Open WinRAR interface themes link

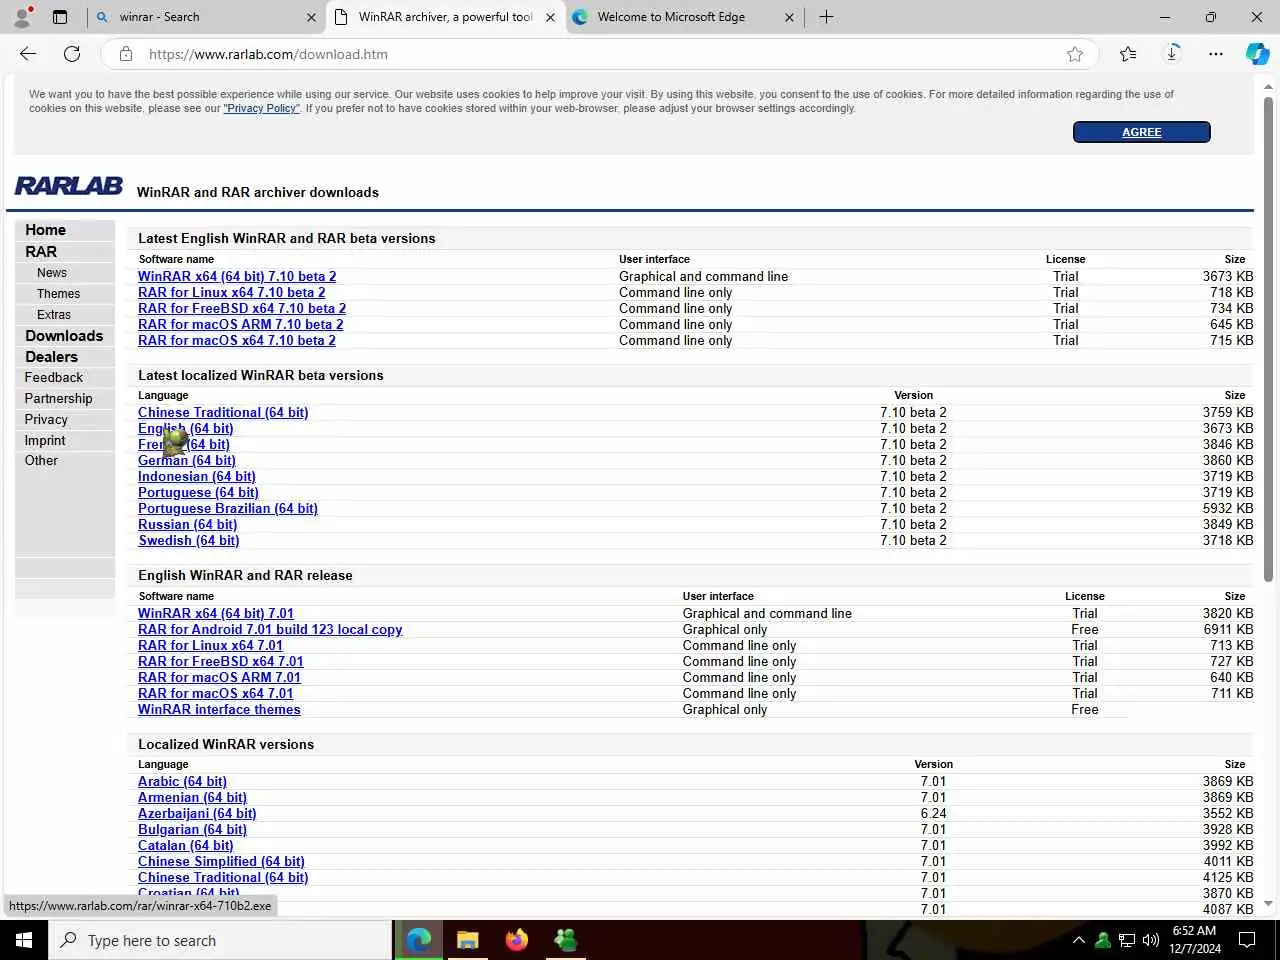[x=219, y=709]
